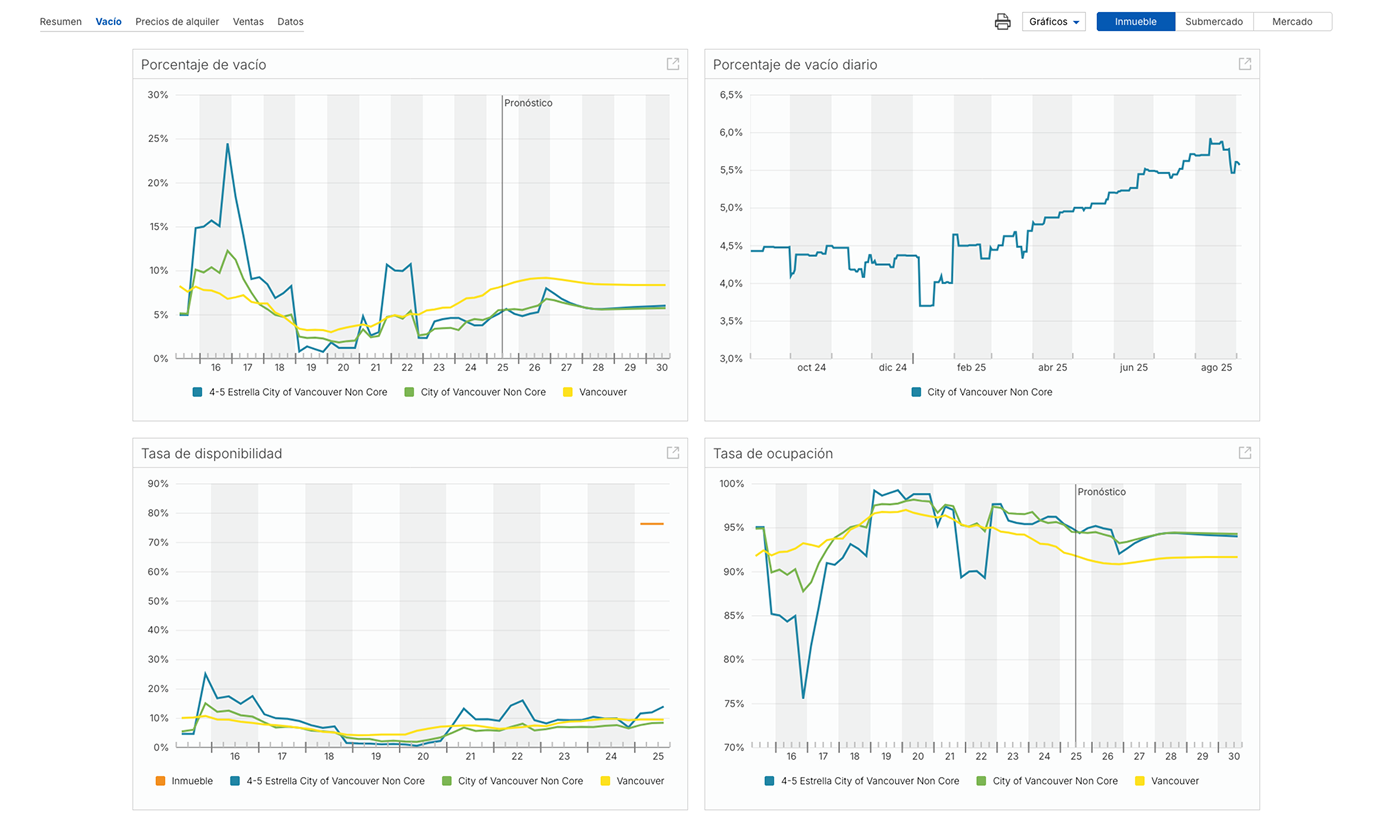Image resolution: width=1400 pixels, height=822 pixels.
Task: Open the Gráficos dropdown
Action: pyautogui.click(x=1054, y=22)
